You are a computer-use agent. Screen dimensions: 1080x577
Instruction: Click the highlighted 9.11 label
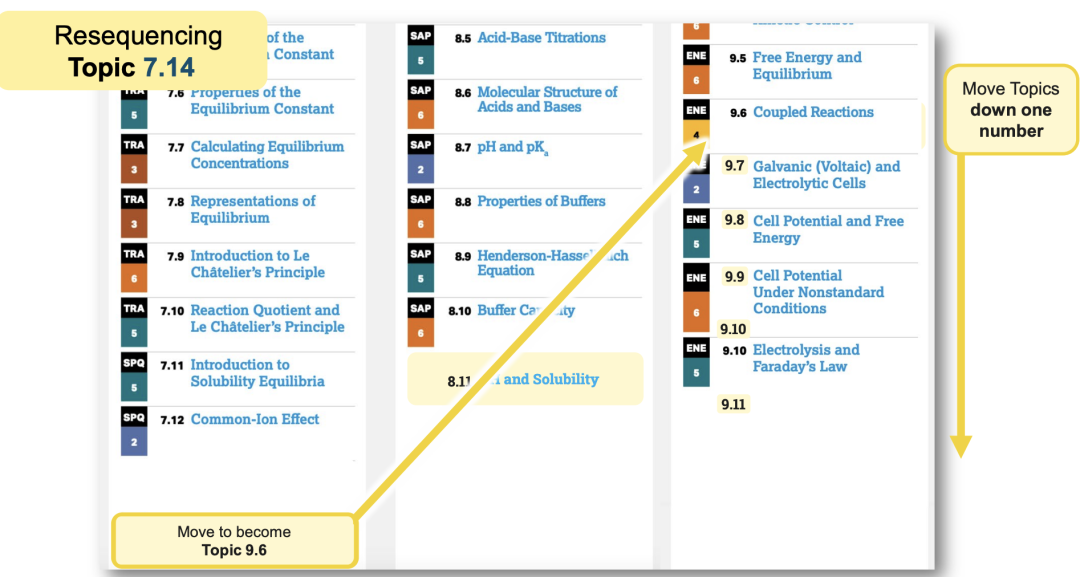733,404
